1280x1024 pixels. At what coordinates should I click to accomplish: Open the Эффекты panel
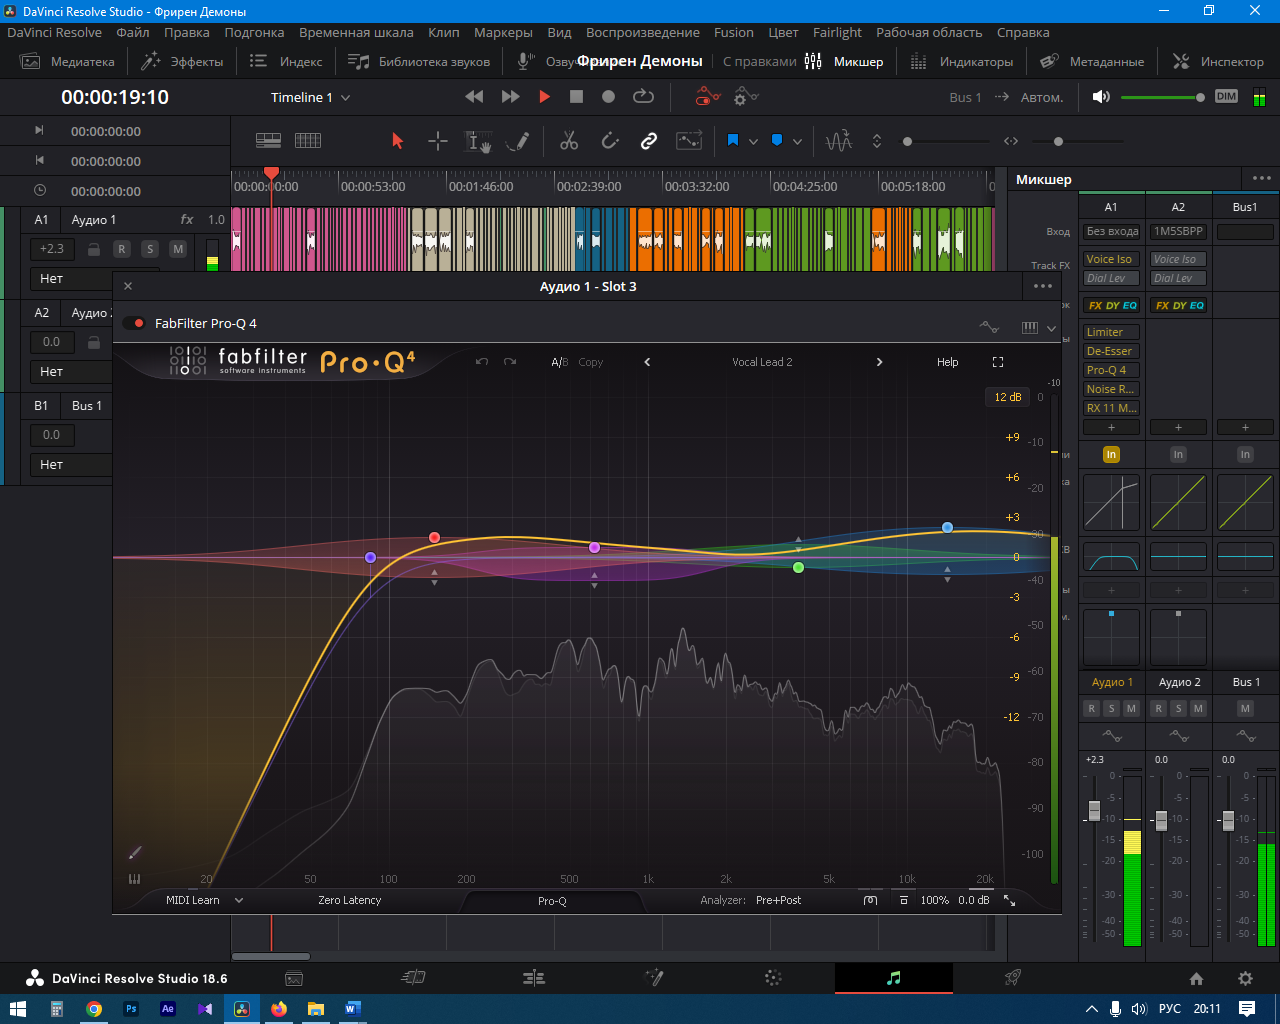click(182, 62)
